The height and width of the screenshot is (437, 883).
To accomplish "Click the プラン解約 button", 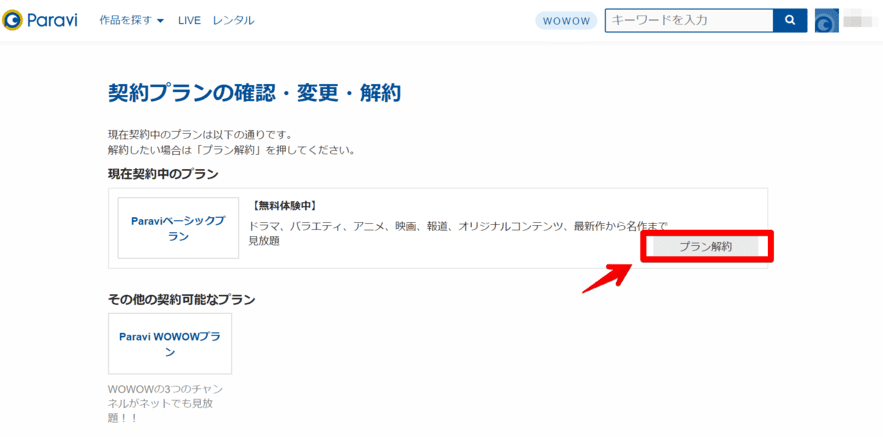I will coord(706,246).
